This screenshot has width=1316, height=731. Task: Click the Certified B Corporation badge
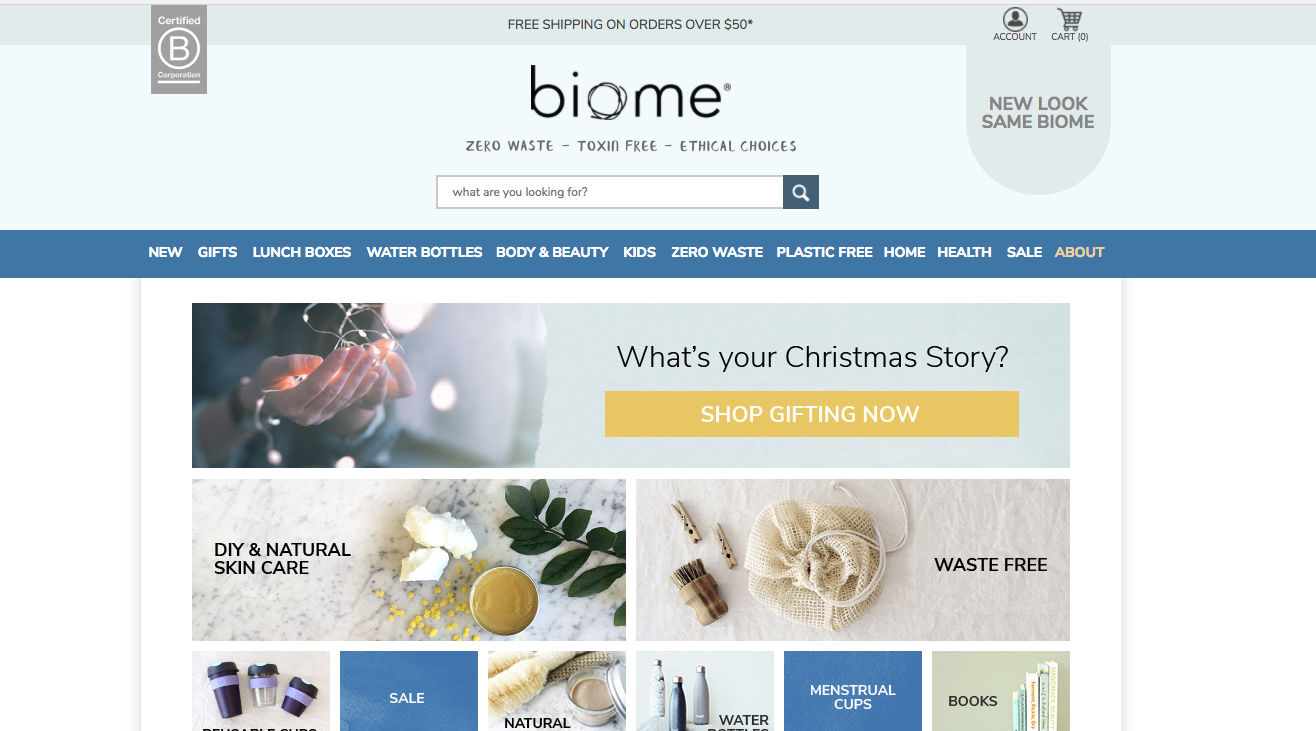pyautogui.click(x=179, y=50)
